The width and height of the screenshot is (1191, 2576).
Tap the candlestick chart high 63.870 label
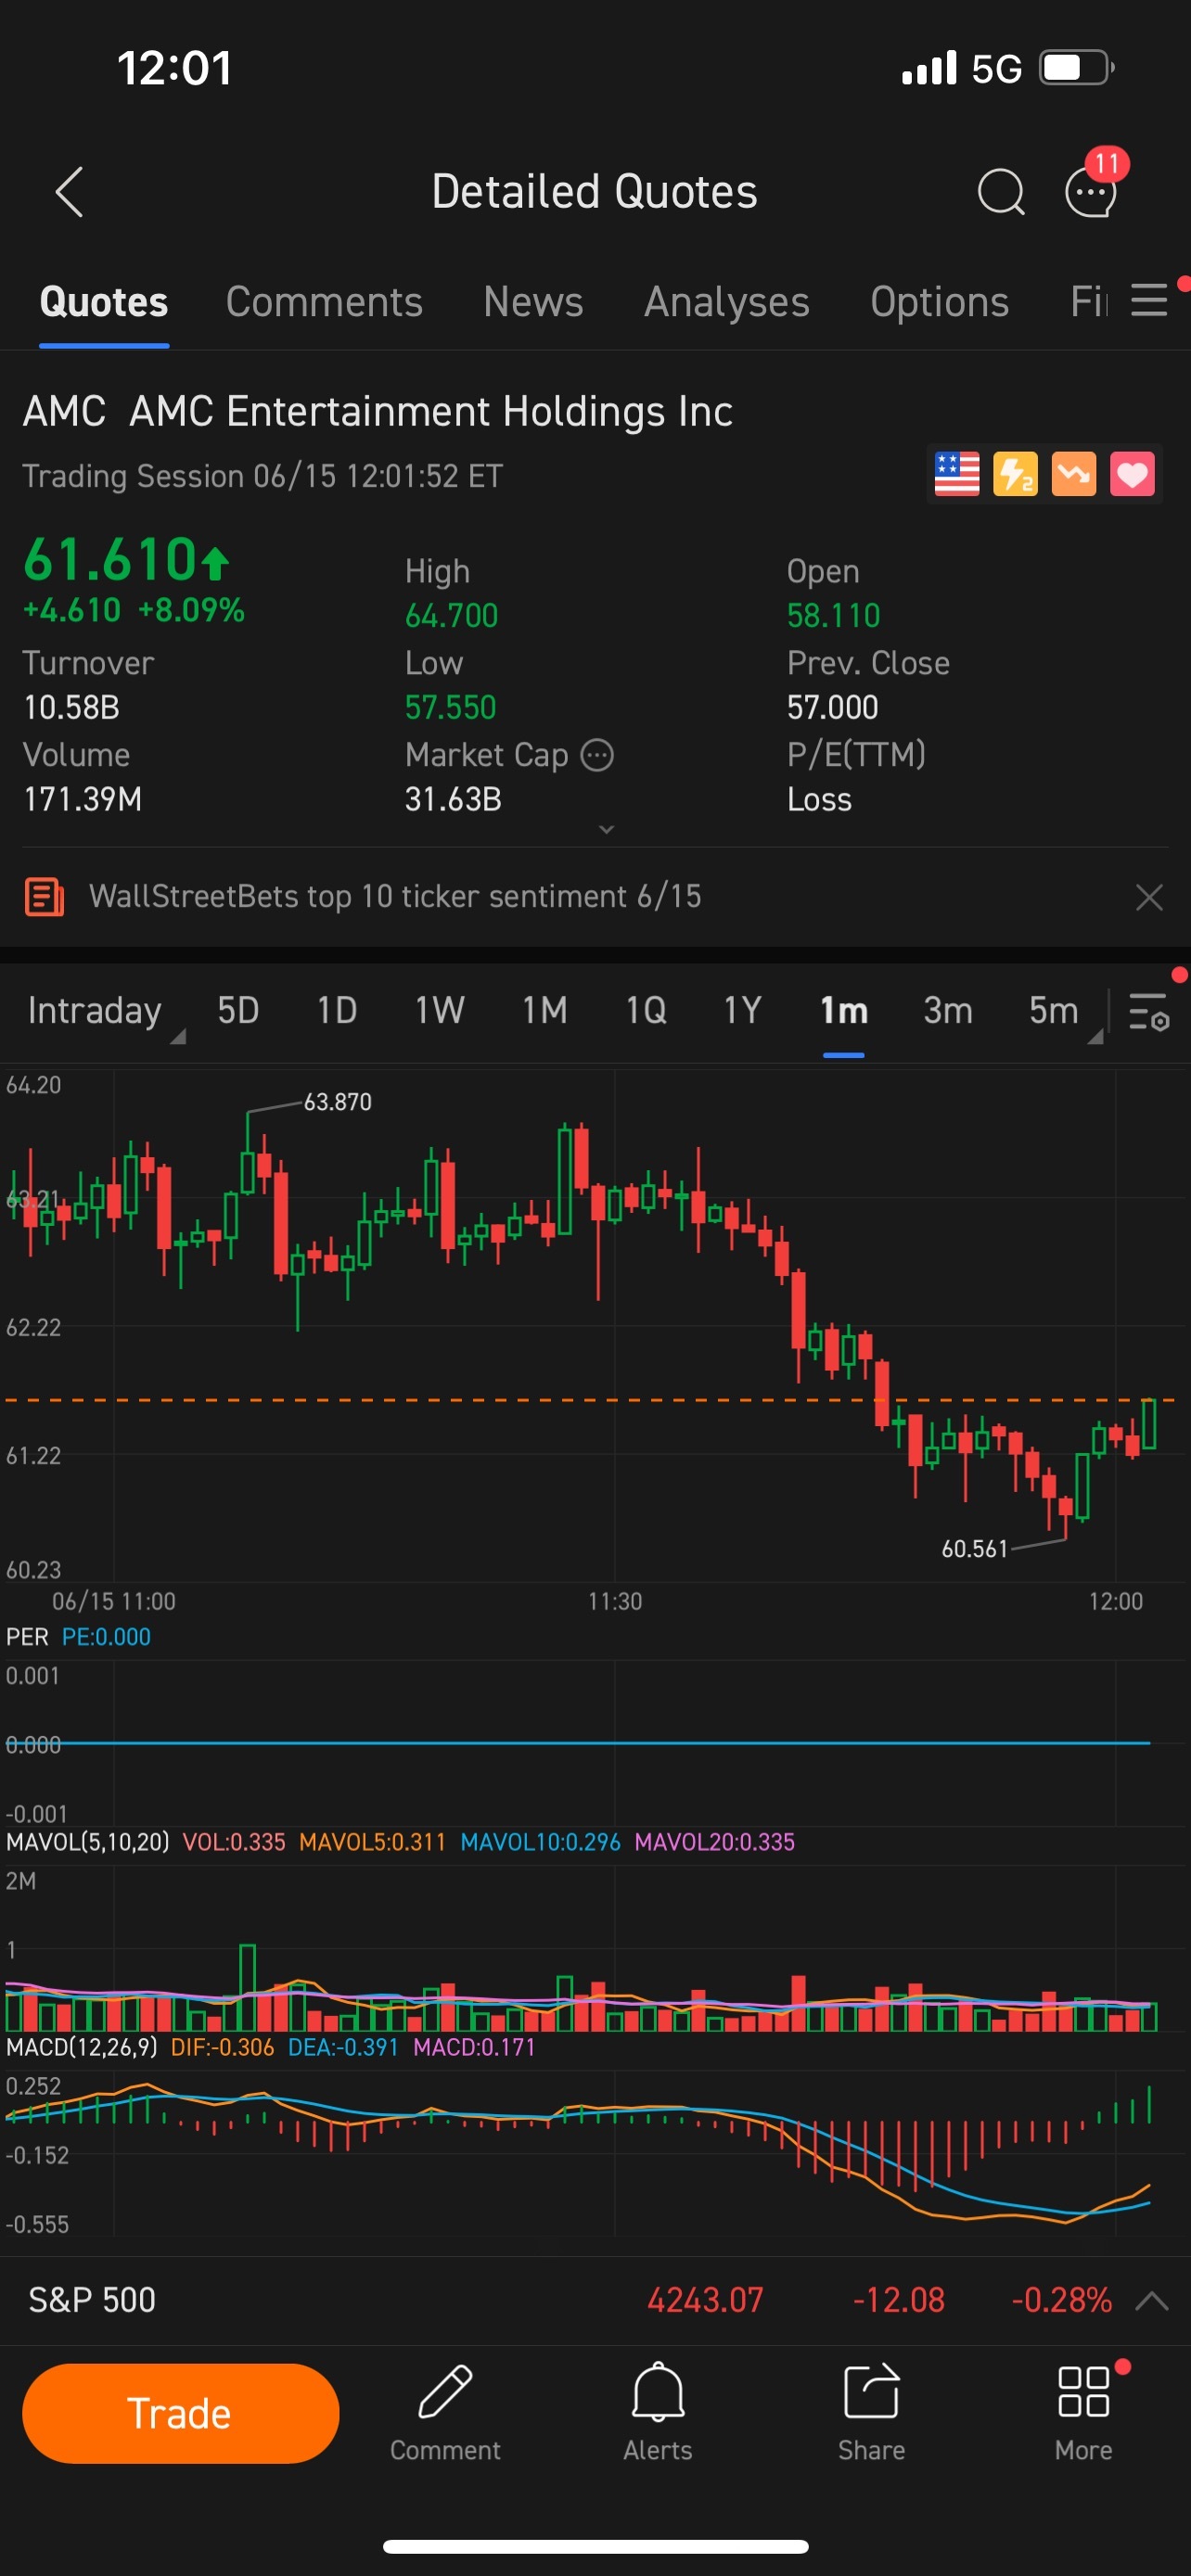point(337,1102)
